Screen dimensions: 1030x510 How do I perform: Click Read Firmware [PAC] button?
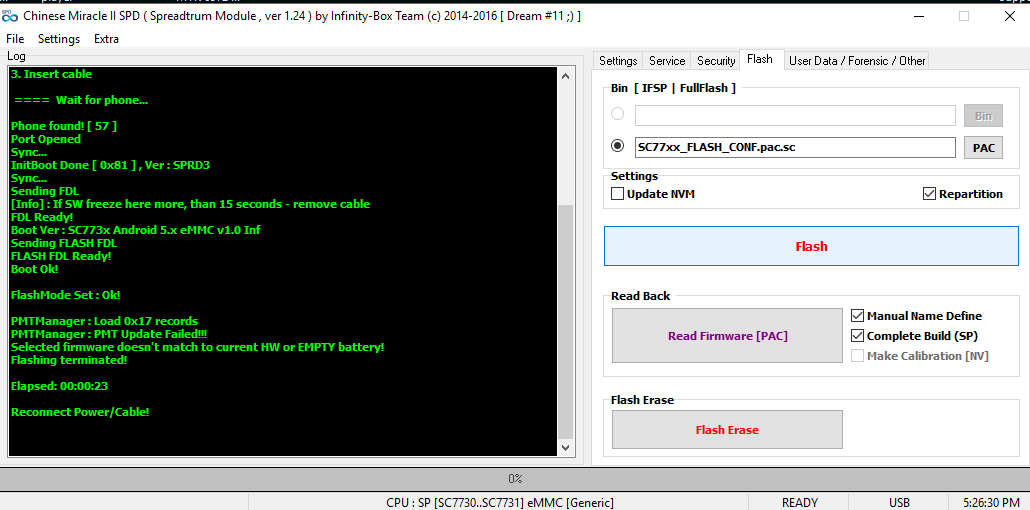[x=727, y=336]
